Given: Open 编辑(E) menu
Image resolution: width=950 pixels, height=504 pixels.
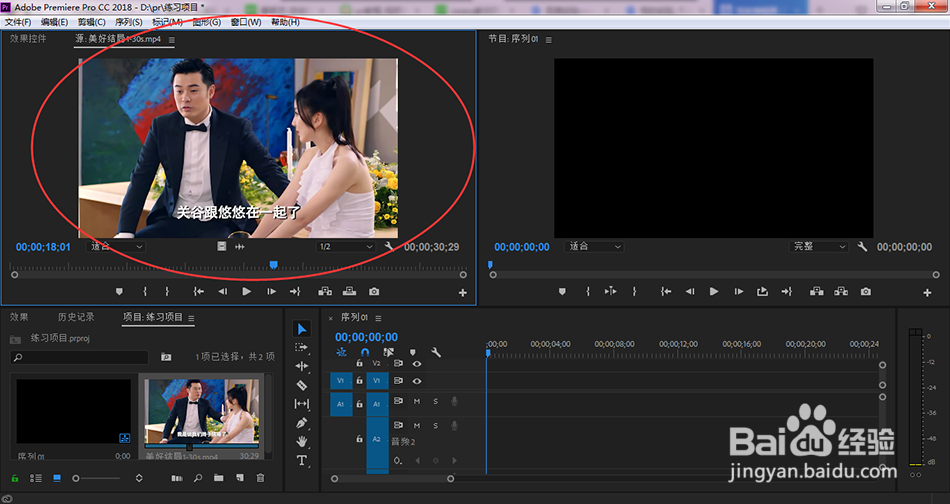Looking at the screenshot, I should click(x=54, y=22).
